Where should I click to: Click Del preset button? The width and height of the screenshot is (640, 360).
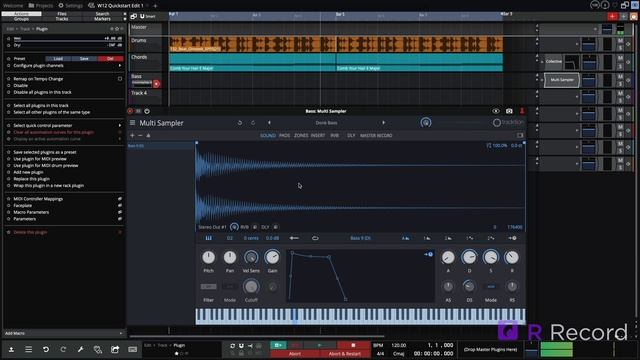[110, 59]
